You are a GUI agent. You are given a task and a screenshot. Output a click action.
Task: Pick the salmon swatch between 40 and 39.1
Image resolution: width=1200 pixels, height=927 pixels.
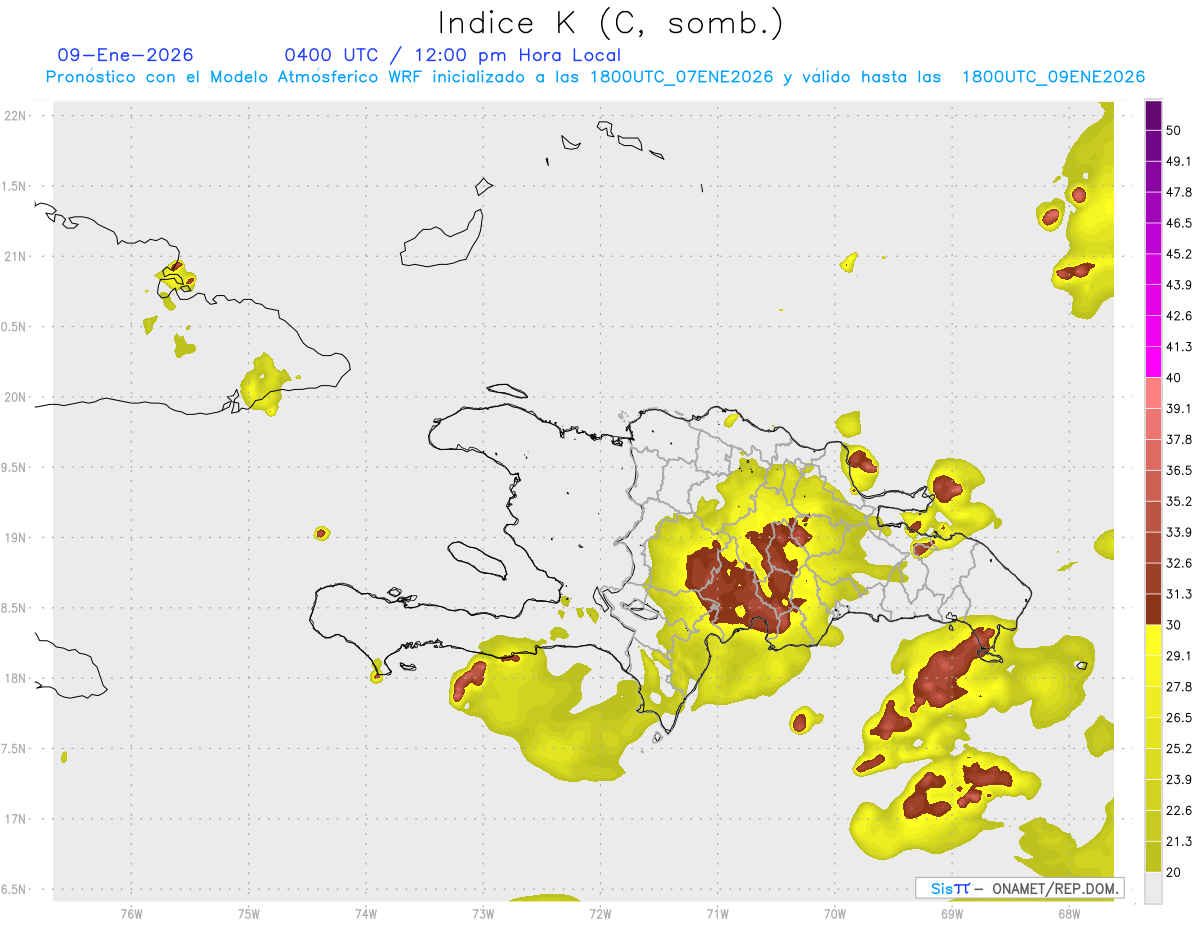pyautogui.click(x=1153, y=393)
